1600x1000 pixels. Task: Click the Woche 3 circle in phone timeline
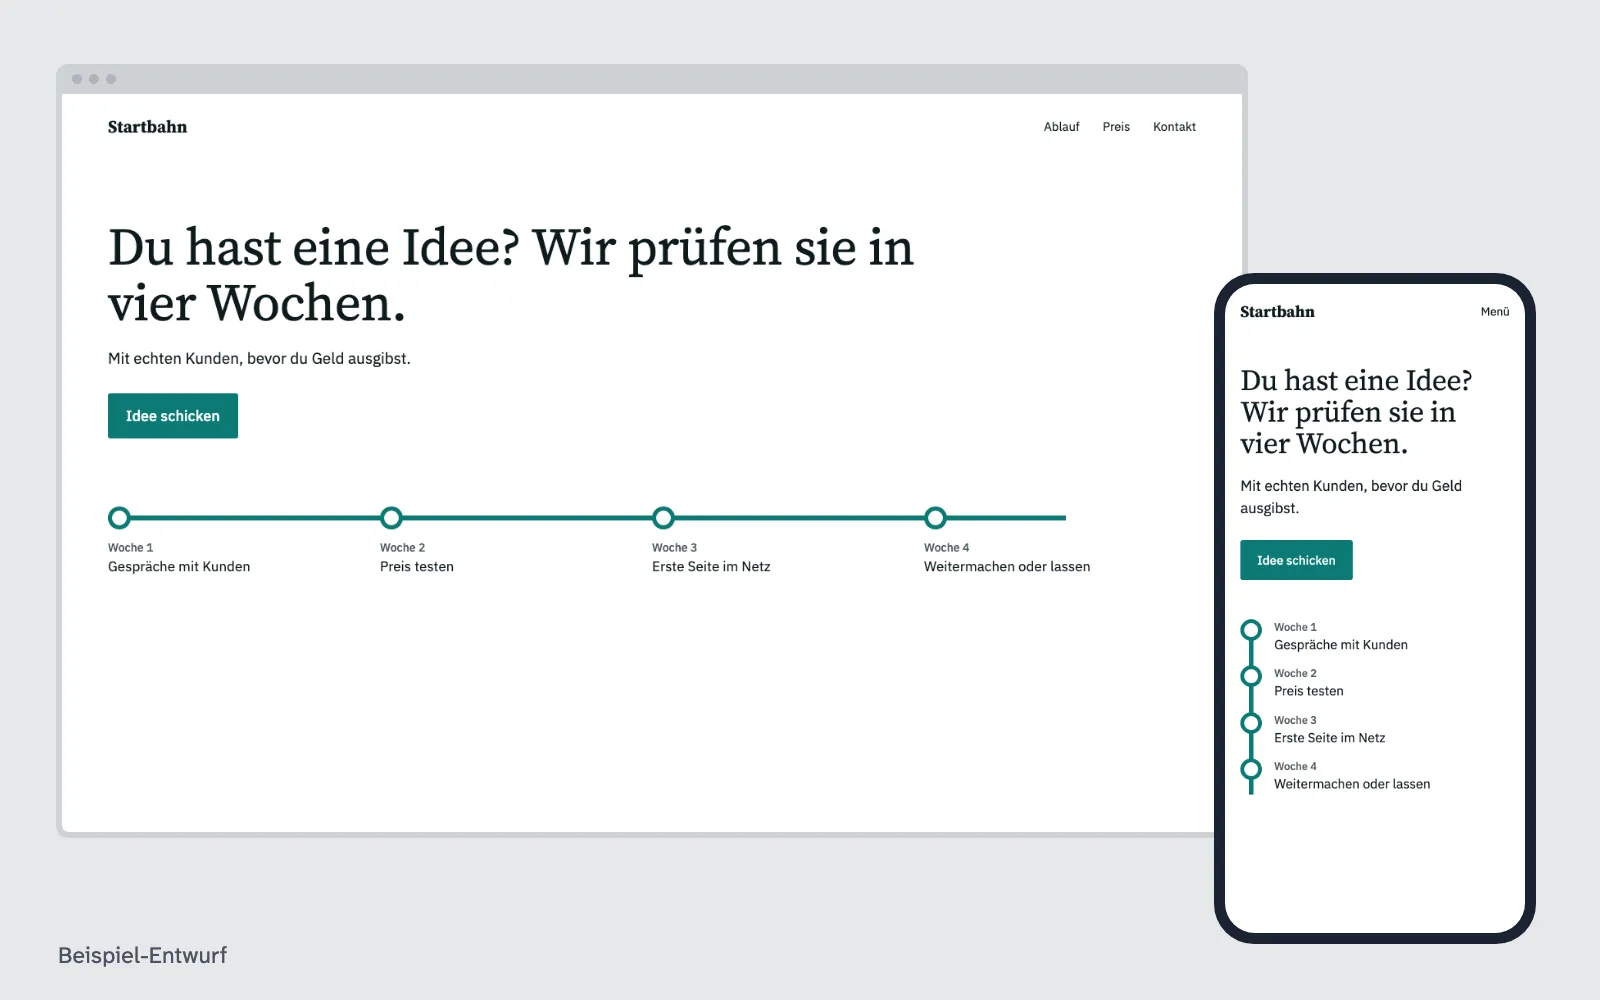click(1251, 723)
